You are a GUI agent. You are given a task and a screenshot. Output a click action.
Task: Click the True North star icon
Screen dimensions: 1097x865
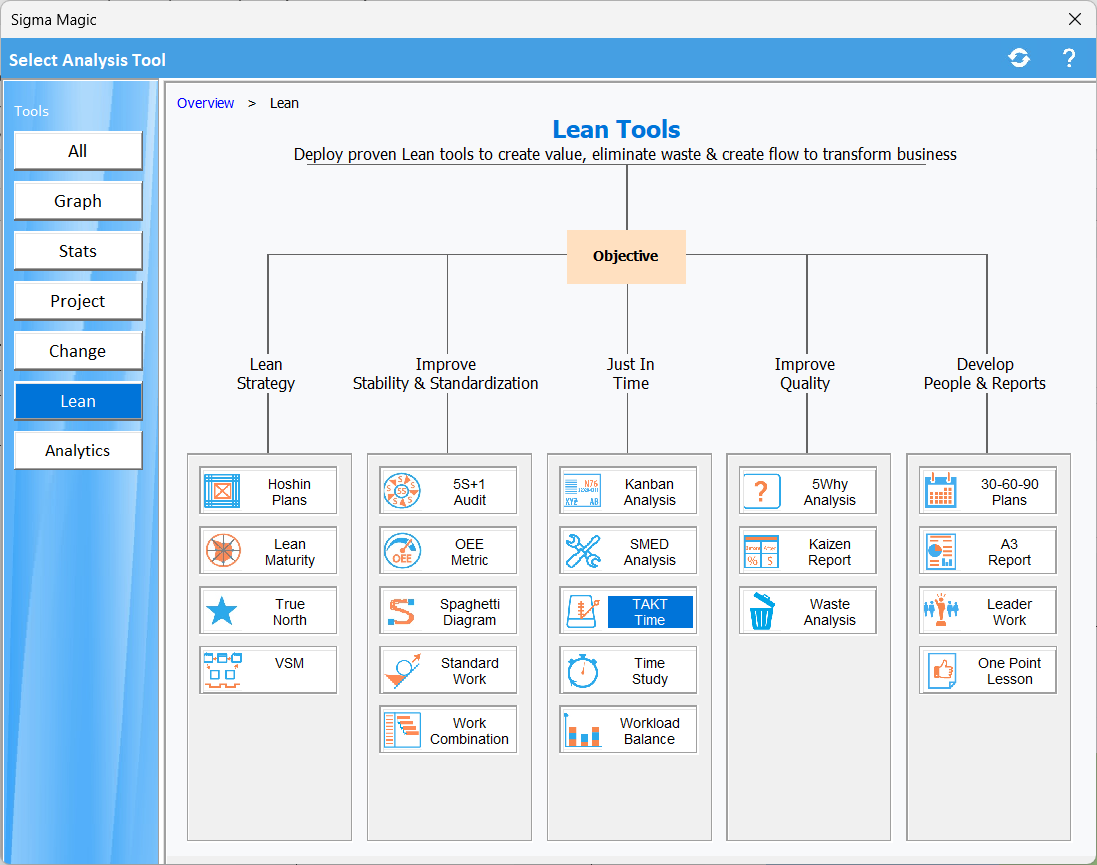click(222, 611)
